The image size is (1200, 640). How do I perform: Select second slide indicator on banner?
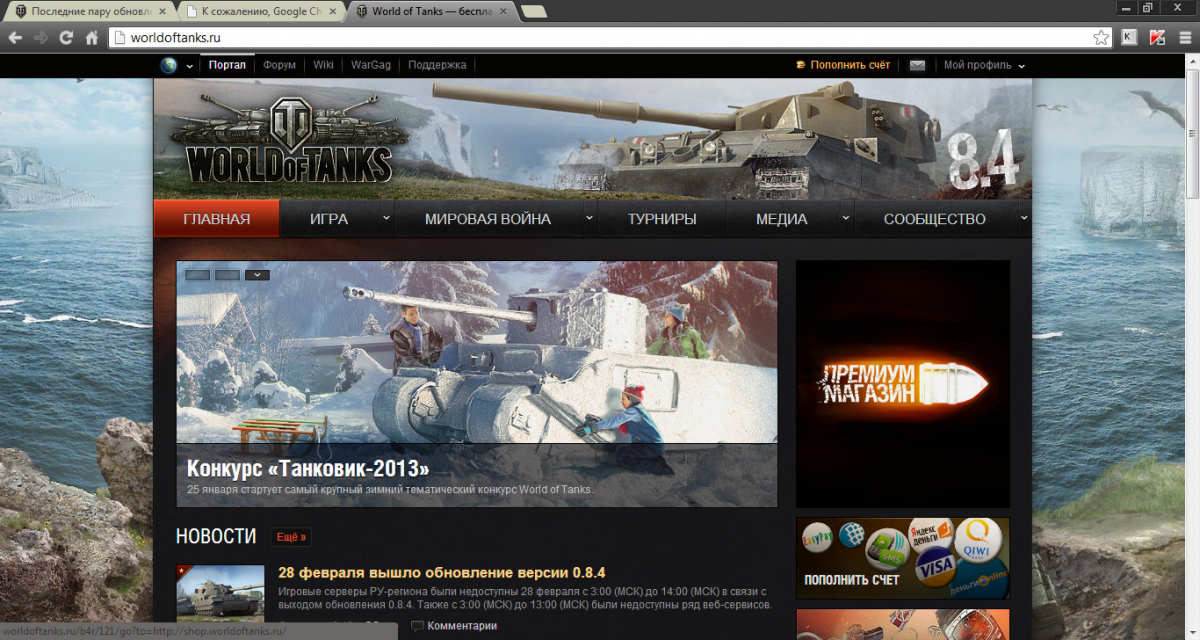[227, 274]
